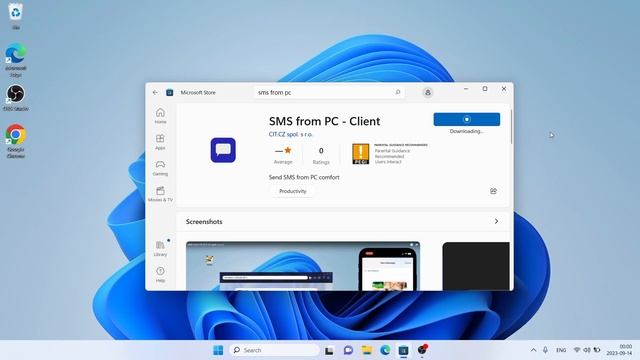Screen dimensions: 640x360
Task: Click the volume speaker tray icon
Action: 587,350
